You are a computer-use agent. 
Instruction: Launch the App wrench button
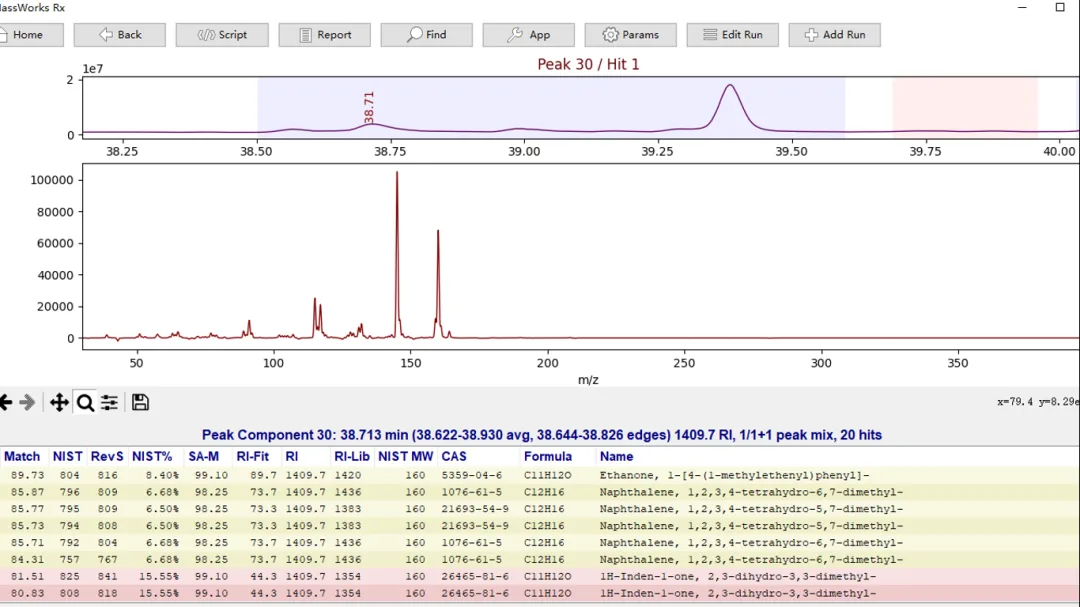click(x=528, y=35)
